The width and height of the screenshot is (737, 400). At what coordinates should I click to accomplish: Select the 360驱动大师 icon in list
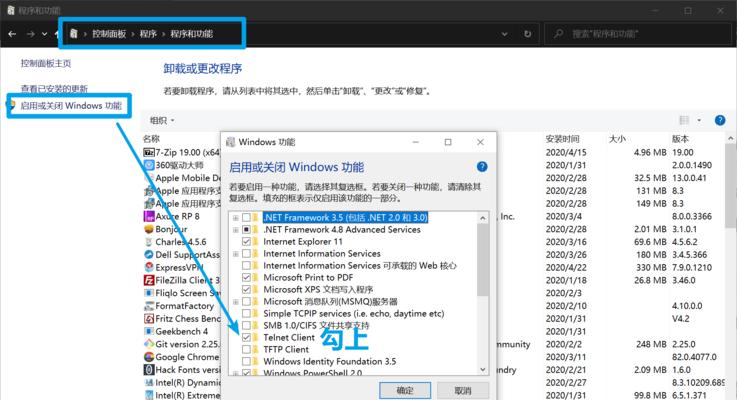click(149, 165)
